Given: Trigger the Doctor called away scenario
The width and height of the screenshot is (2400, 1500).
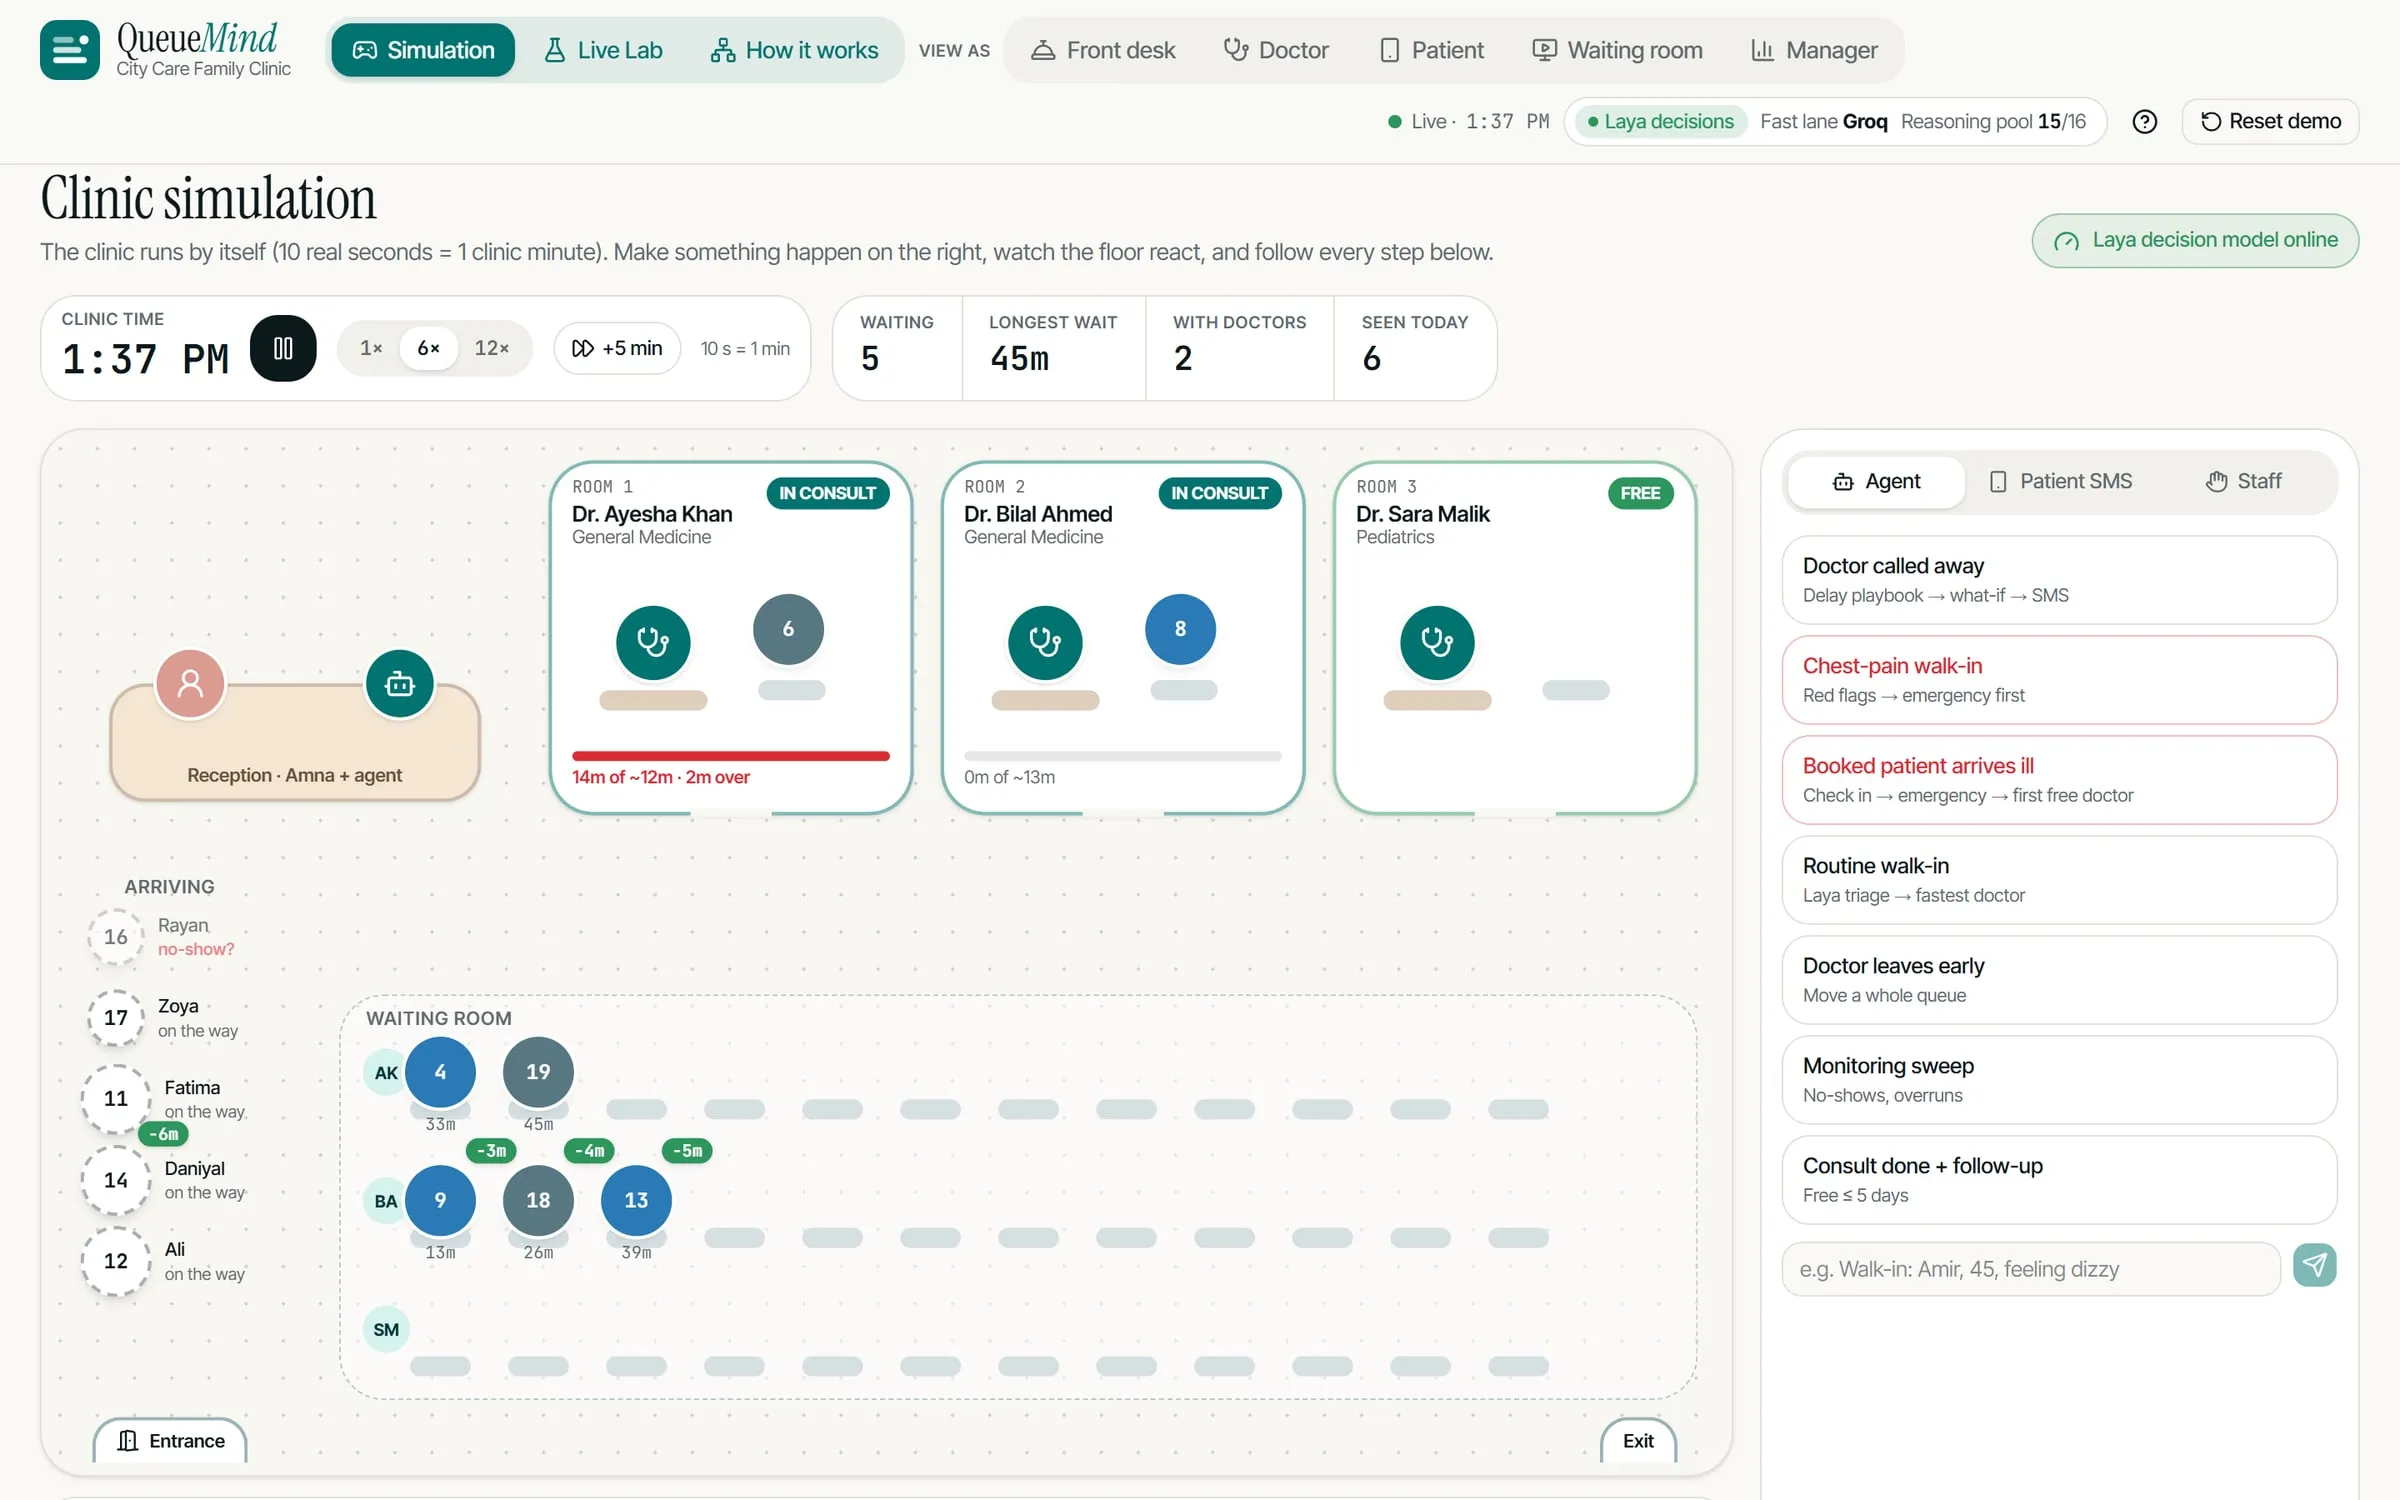Looking at the screenshot, I should coord(2059,580).
